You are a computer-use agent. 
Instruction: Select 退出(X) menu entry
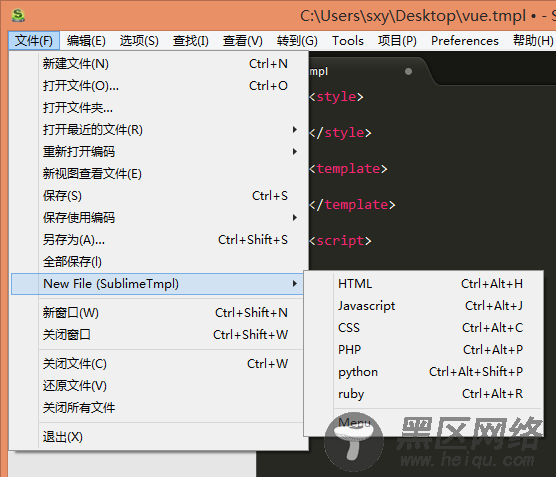click(x=157, y=437)
